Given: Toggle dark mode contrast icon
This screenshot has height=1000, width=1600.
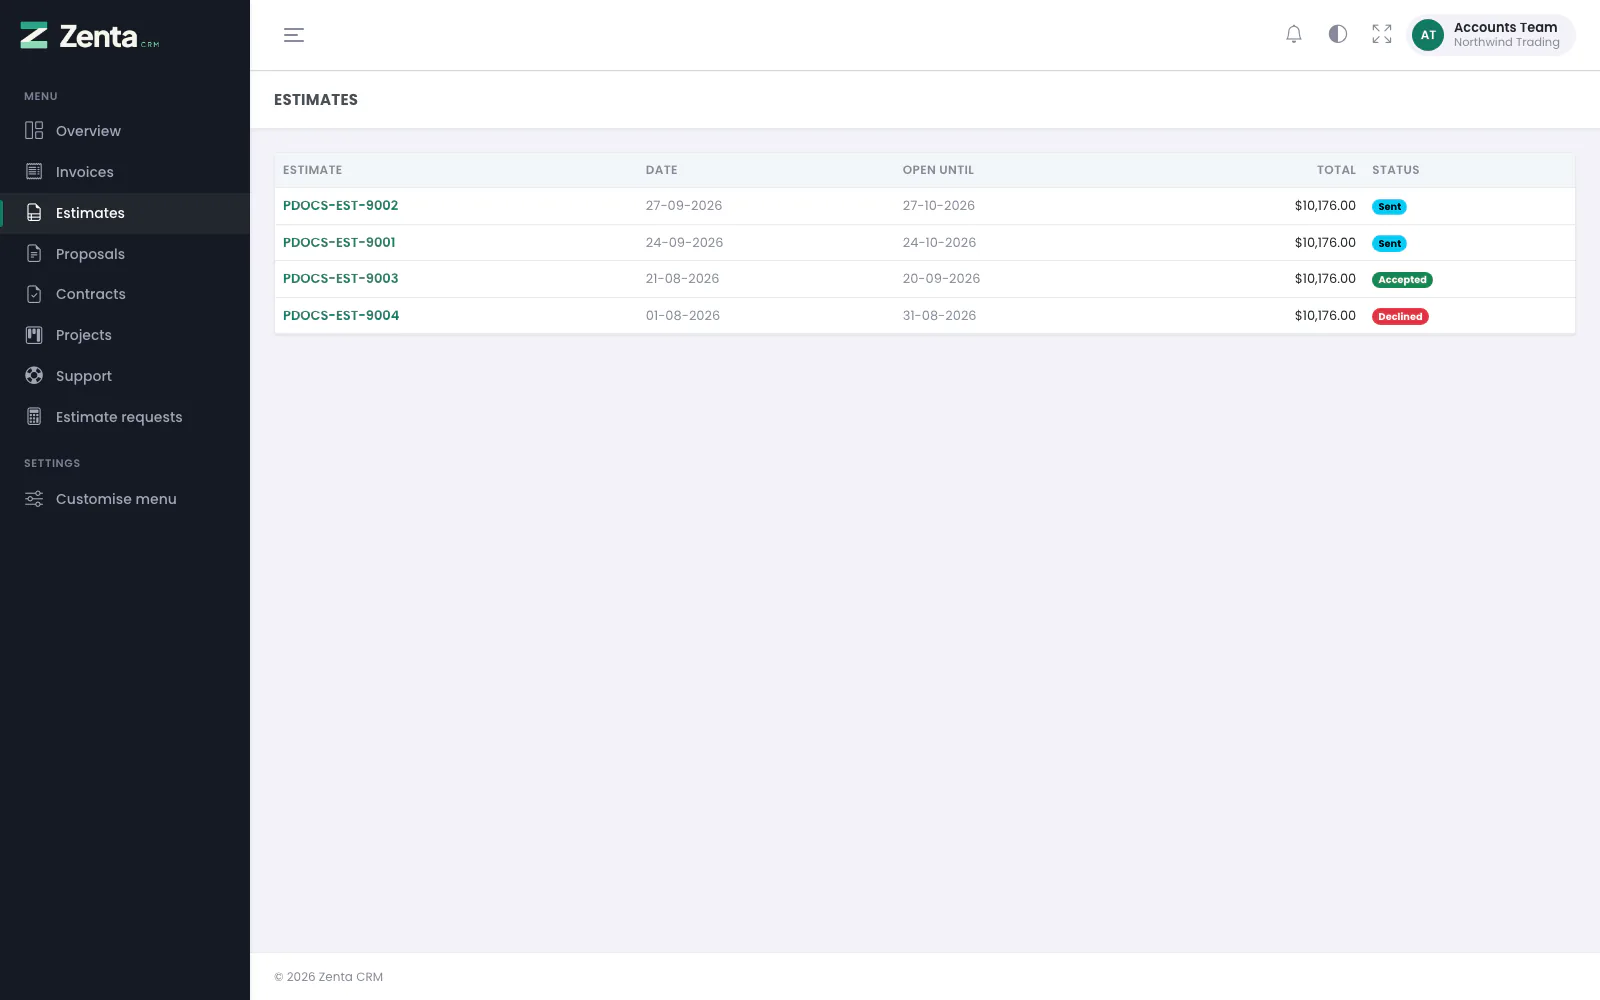Looking at the screenshot, I should [x=1338, y=34].
